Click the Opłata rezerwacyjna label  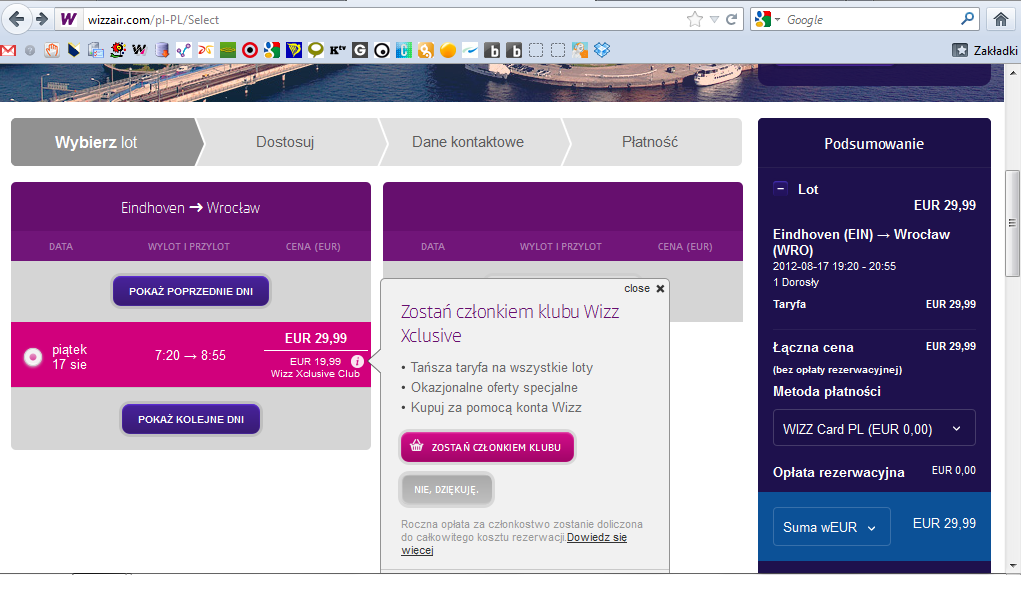(x=839, y=472)
